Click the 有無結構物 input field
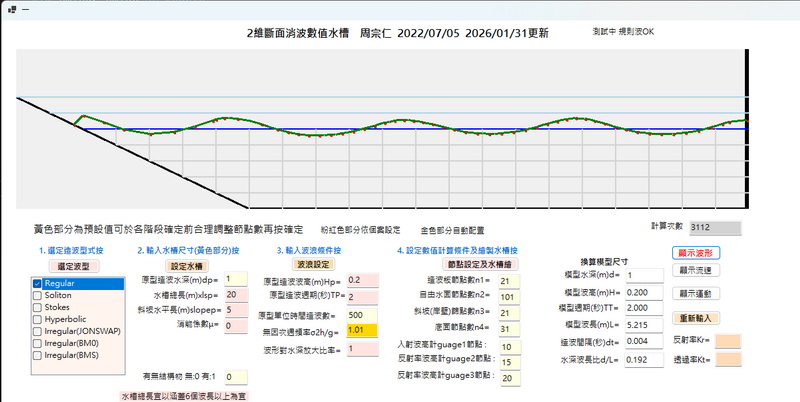The width and height of the screenshot is (800, 402). [x=236, y=377]
